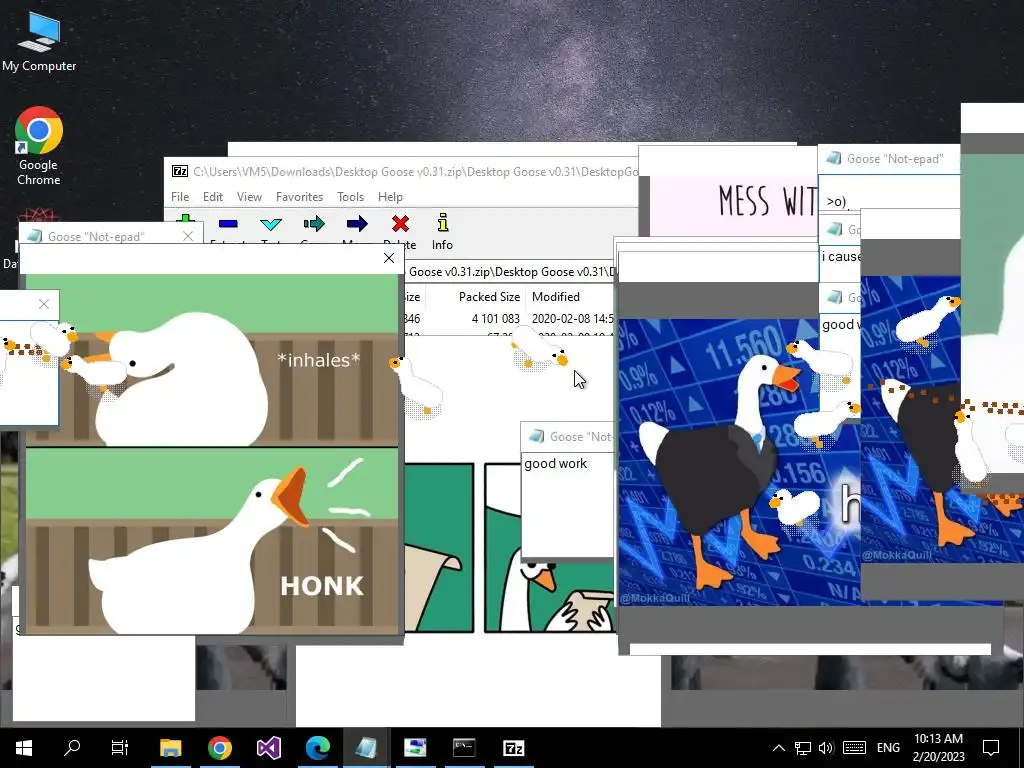Select the My Computer desktop icon
The width and height of the screenshot is (1024, 768).
point(39,42)
